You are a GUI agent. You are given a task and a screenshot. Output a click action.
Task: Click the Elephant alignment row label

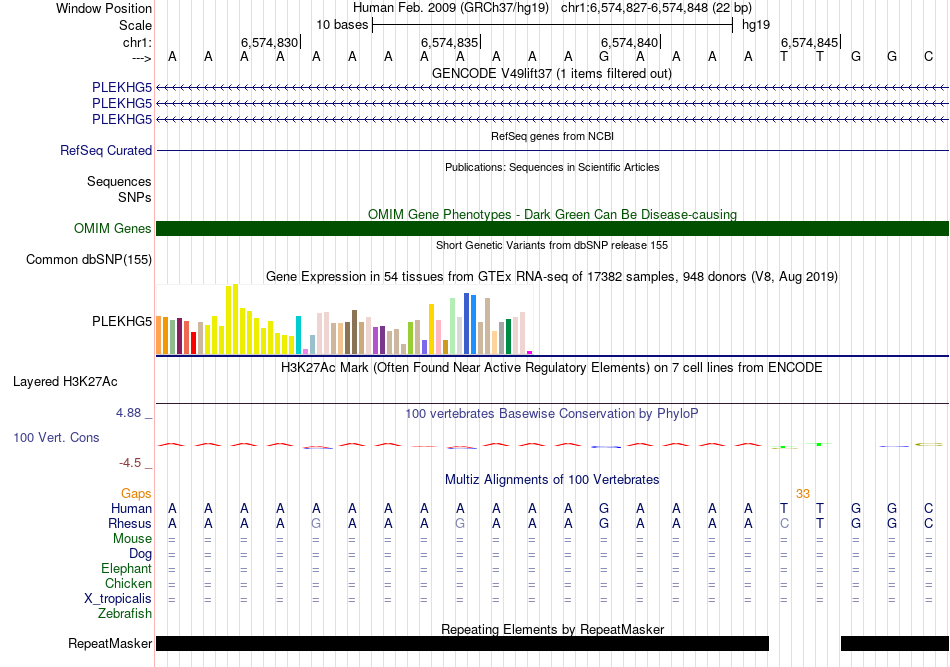[127, 568]
